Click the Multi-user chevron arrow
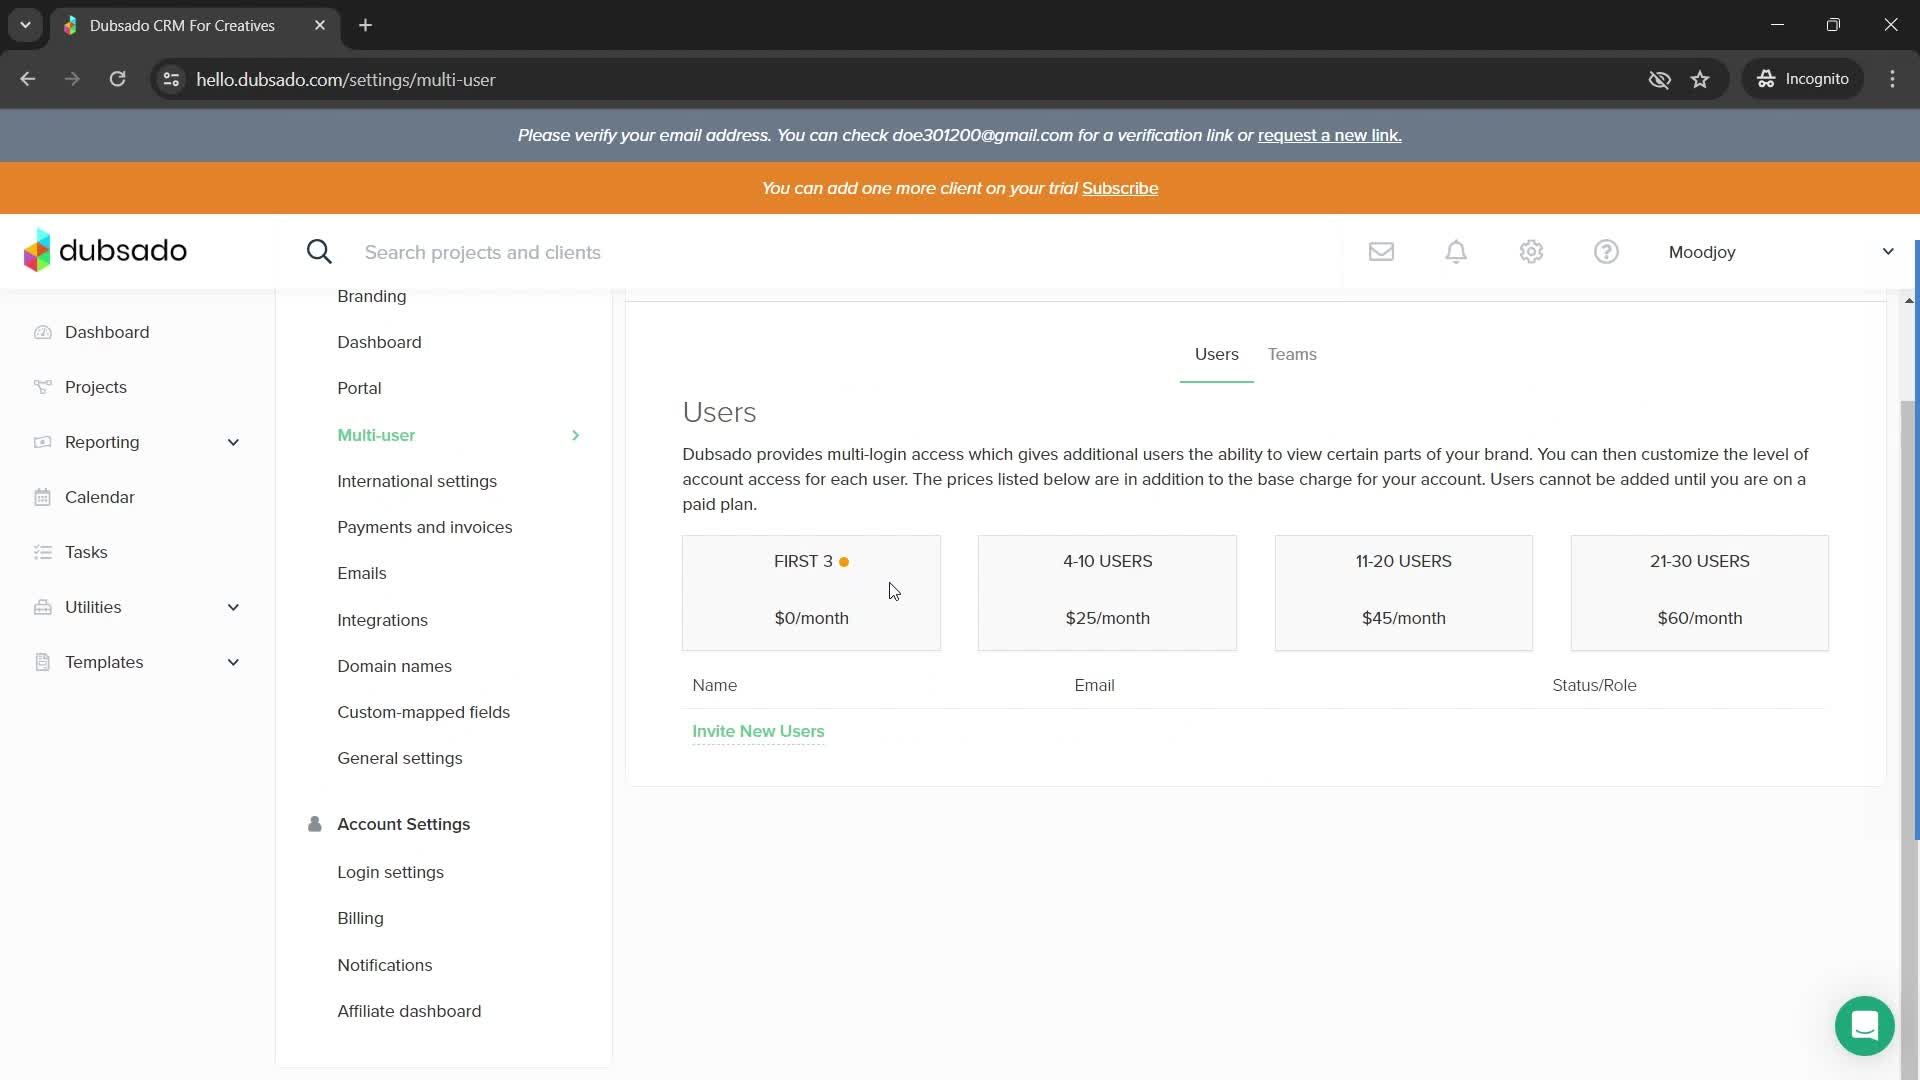This screenshot has height=1080, width=1920. pyautogui.click(x=575, y=435)
